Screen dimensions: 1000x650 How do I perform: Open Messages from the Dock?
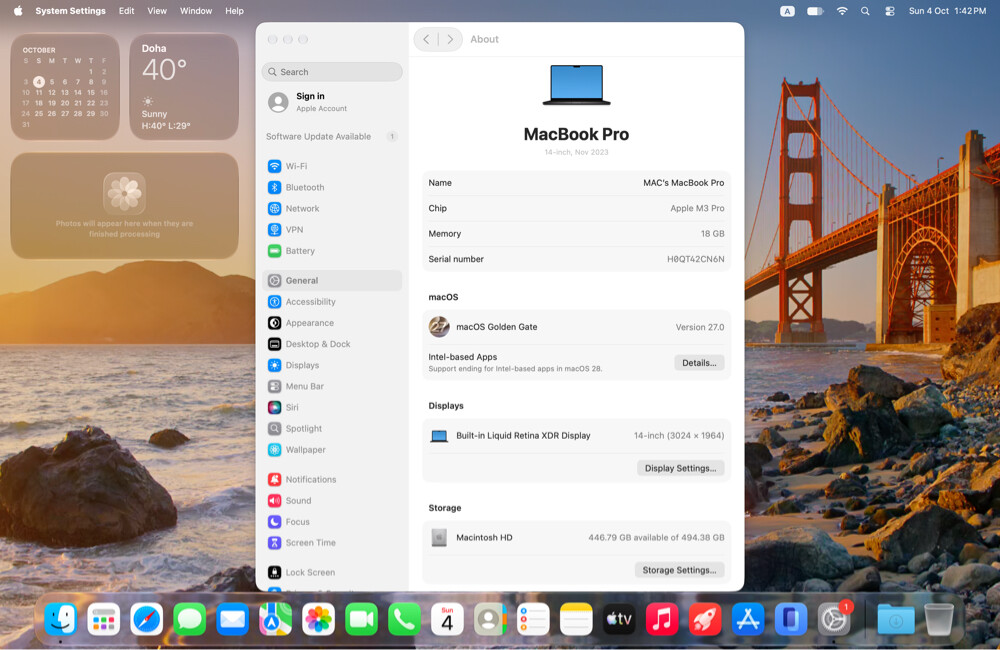pos(189,619)
